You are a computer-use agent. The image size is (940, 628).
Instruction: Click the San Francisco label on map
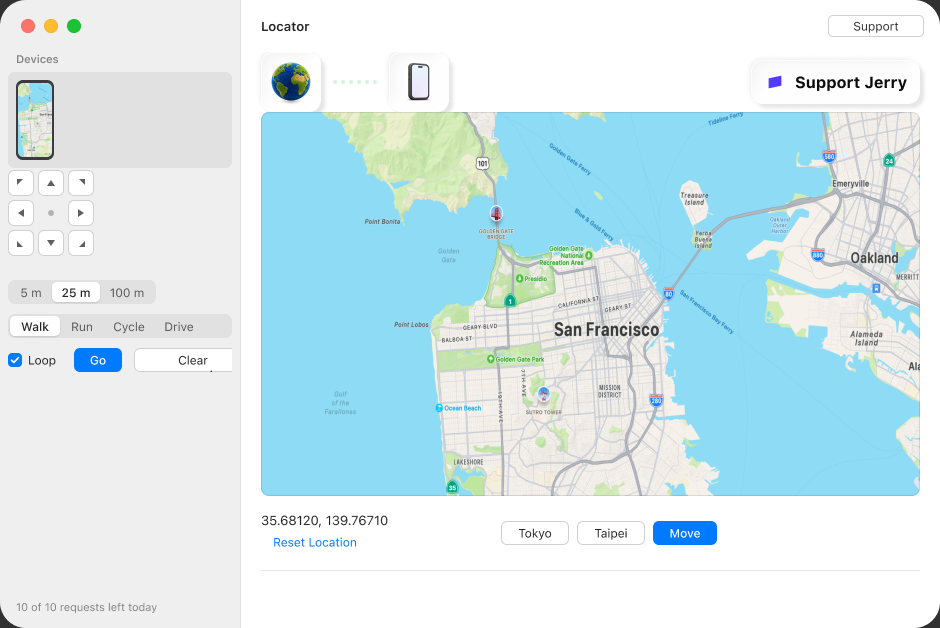606,330
